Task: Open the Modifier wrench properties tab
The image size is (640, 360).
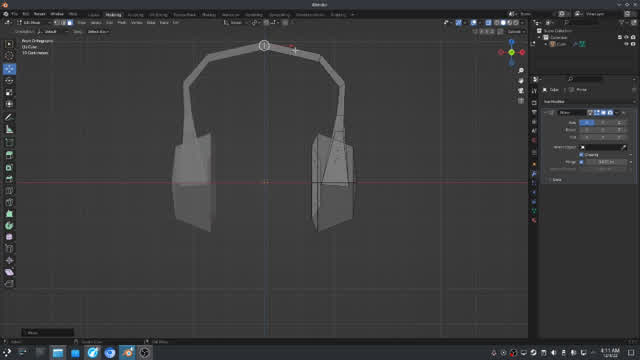Action: [534, 174]
